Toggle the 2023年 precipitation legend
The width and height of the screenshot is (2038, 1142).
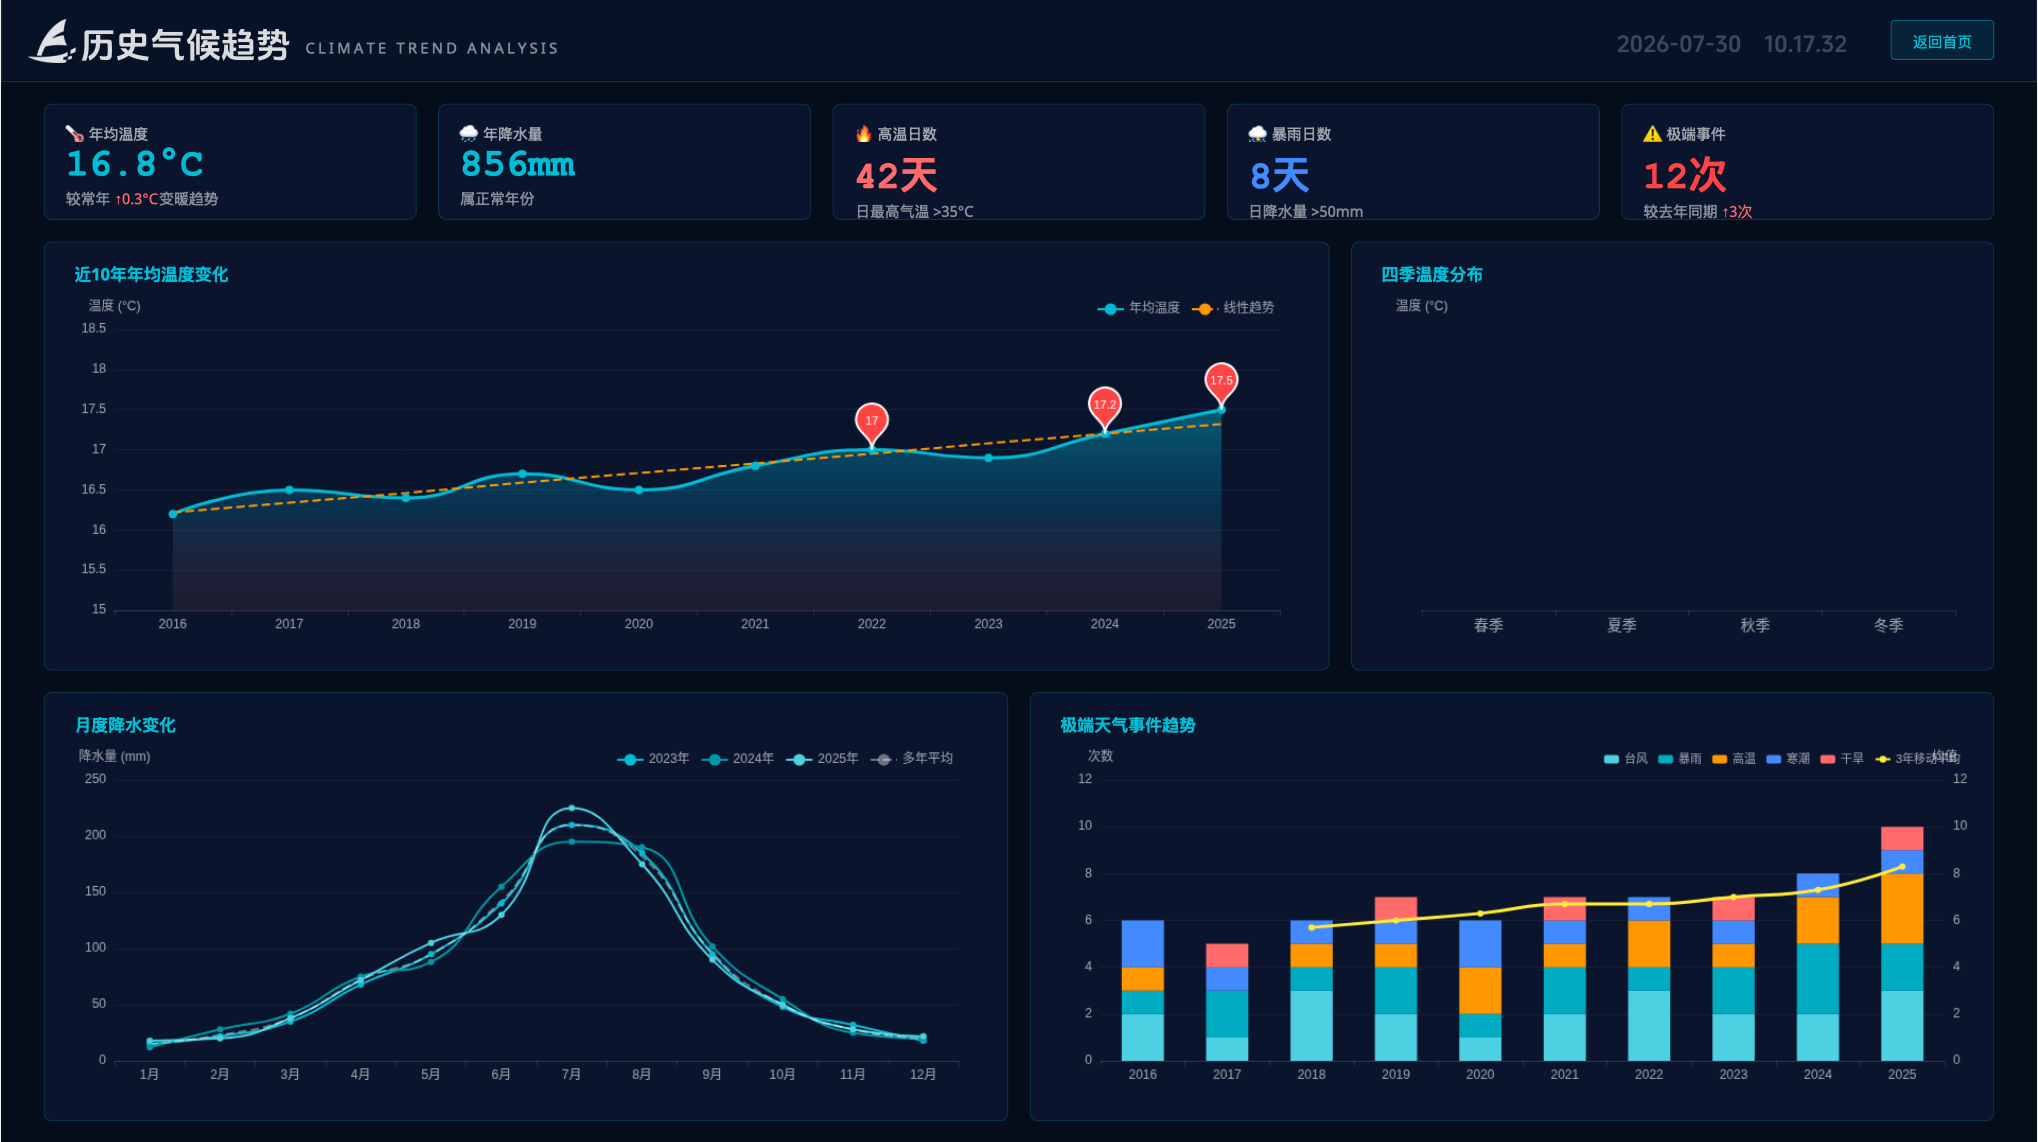click(x=653, y=759)
